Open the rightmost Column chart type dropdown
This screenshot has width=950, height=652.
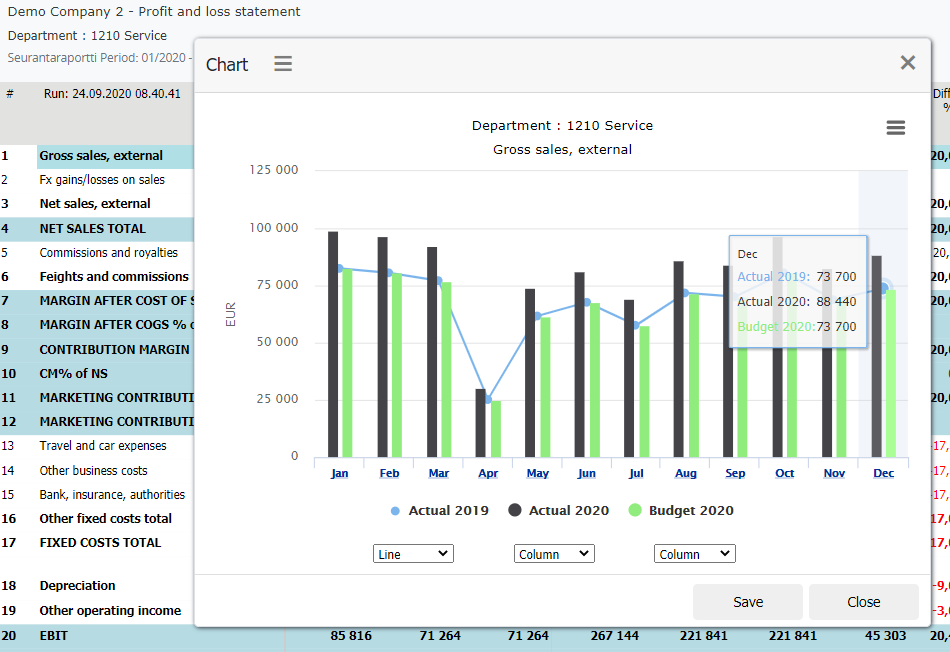[x=695, y=554]
